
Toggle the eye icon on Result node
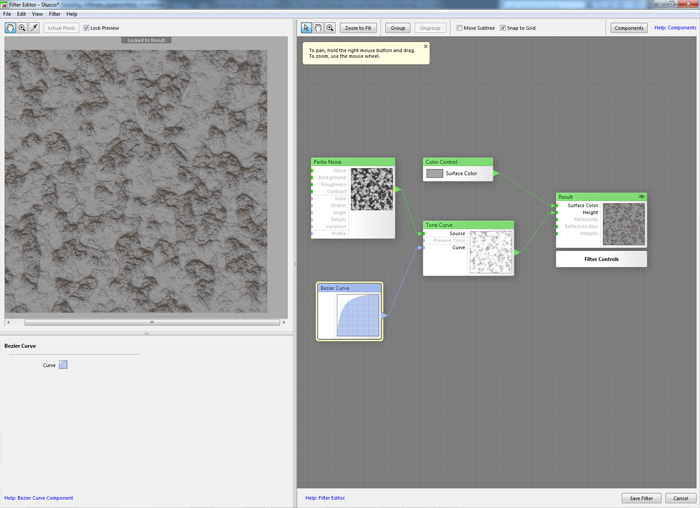(x=641, y=197)
